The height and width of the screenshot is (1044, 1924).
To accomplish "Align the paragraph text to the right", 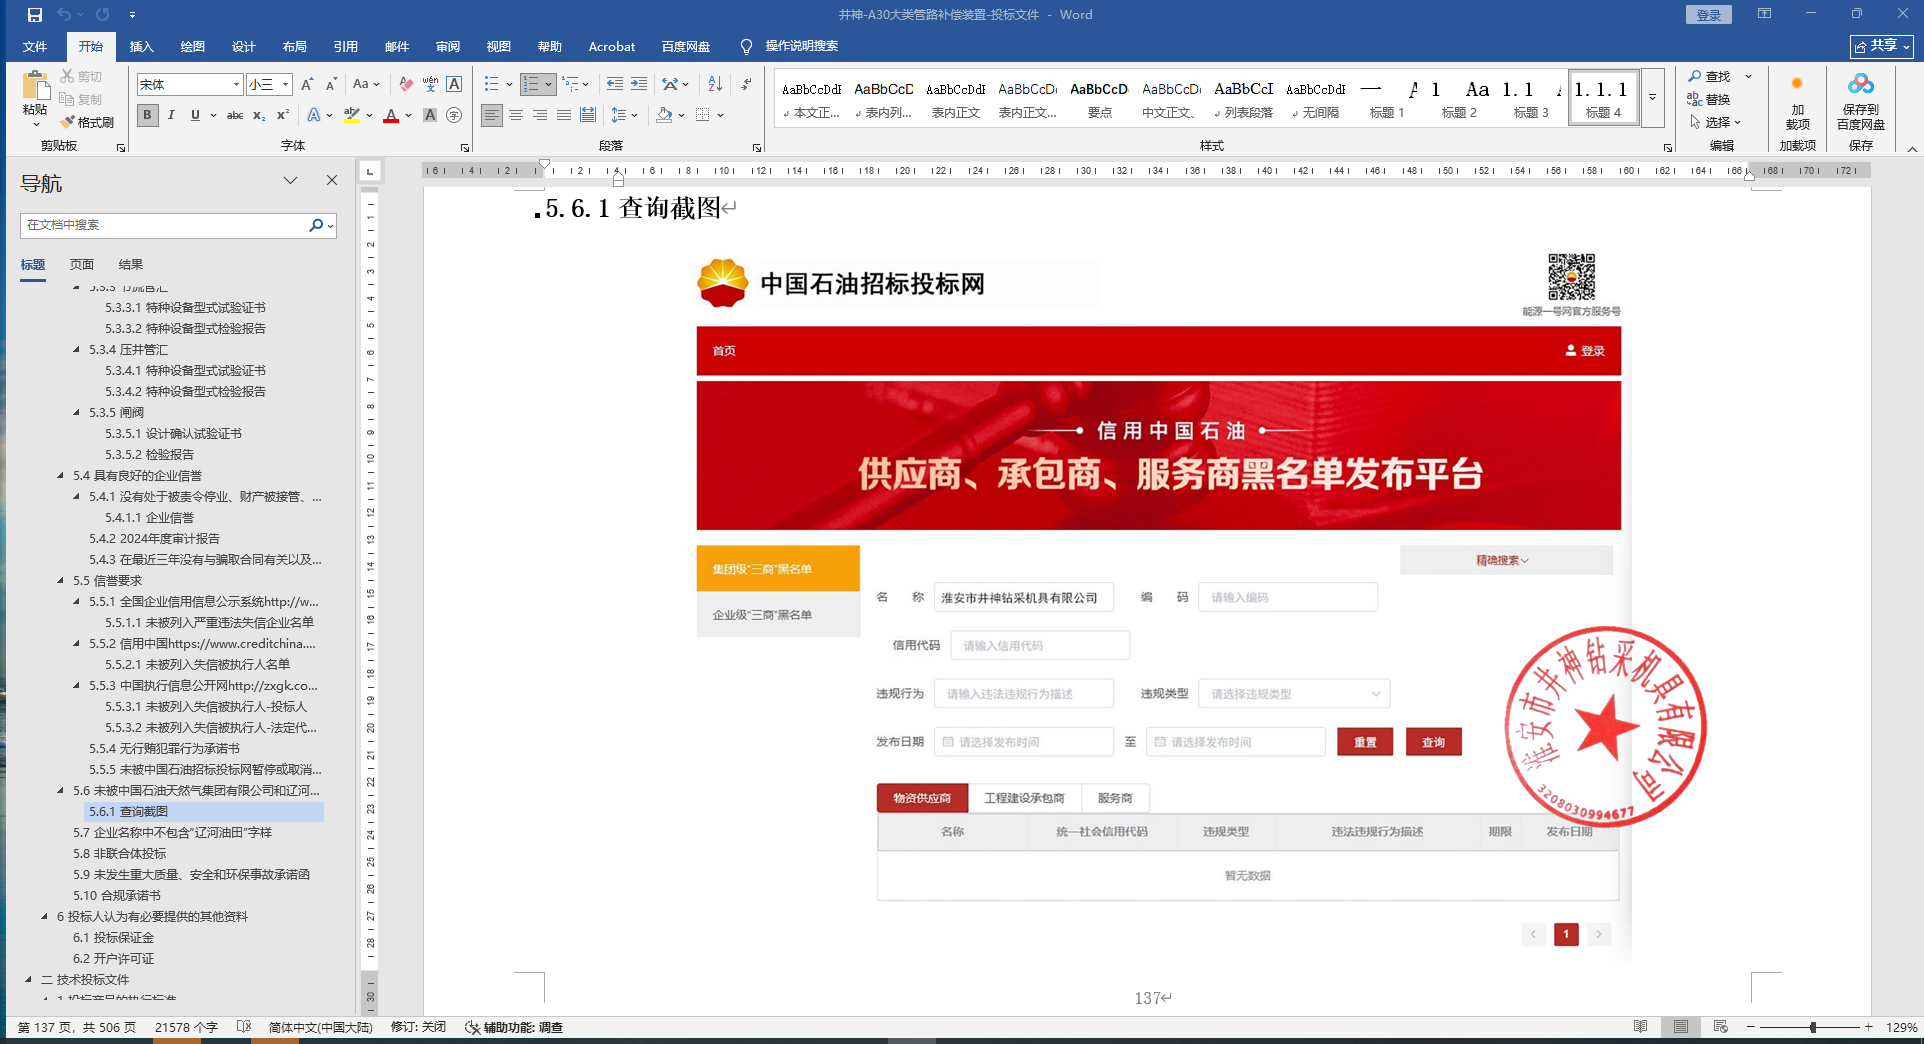I will coord(540,115).
